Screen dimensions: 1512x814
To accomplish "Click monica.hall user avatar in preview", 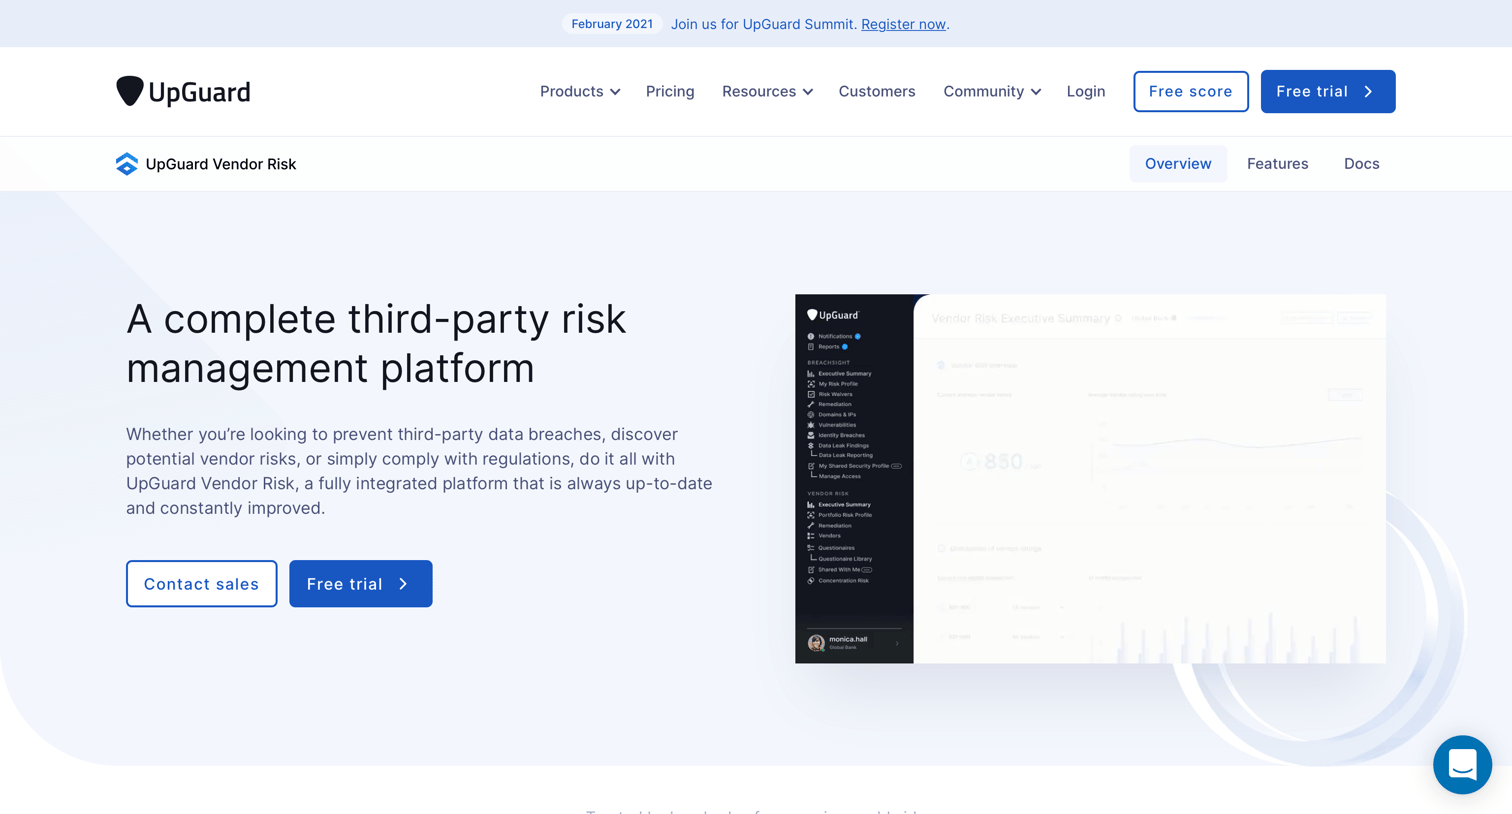I will point(816,643).
